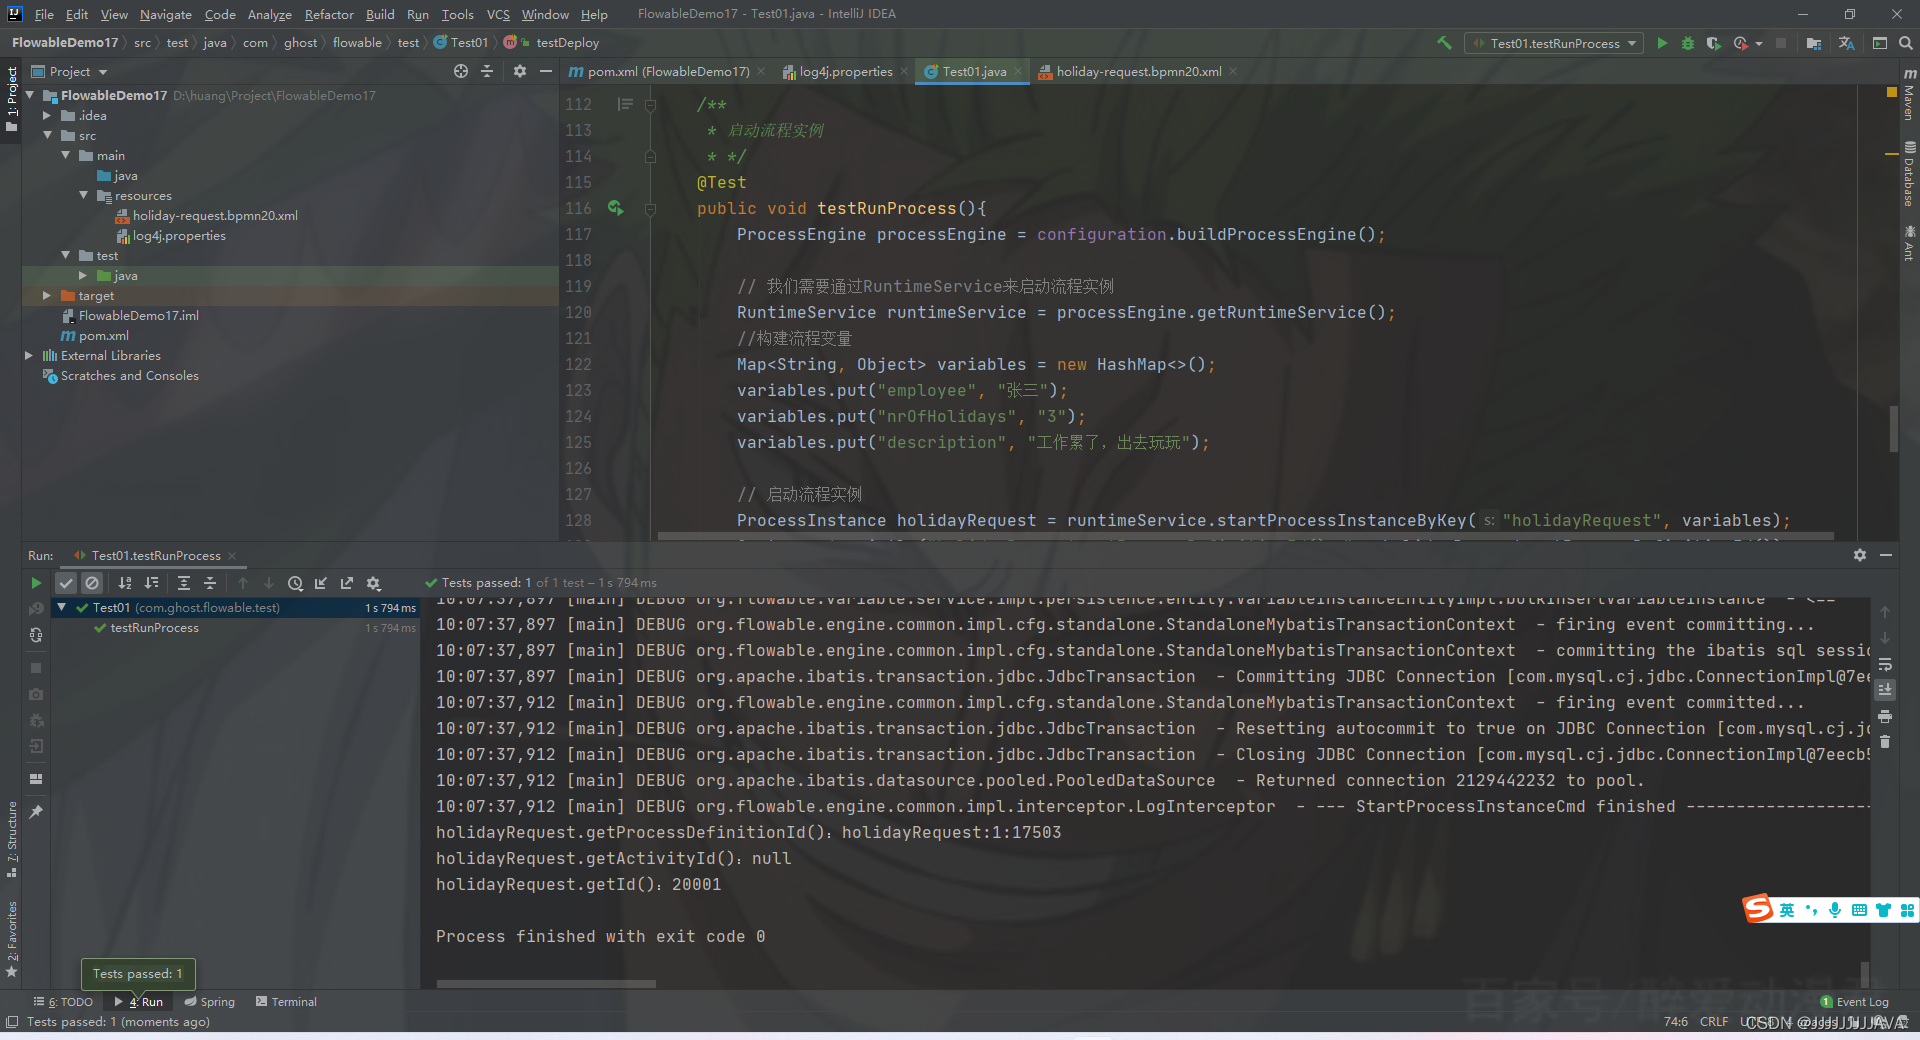Click the console horizontal scrollbar
This screenshot has height=1040, width=1920.
click(x=546, y=984)
